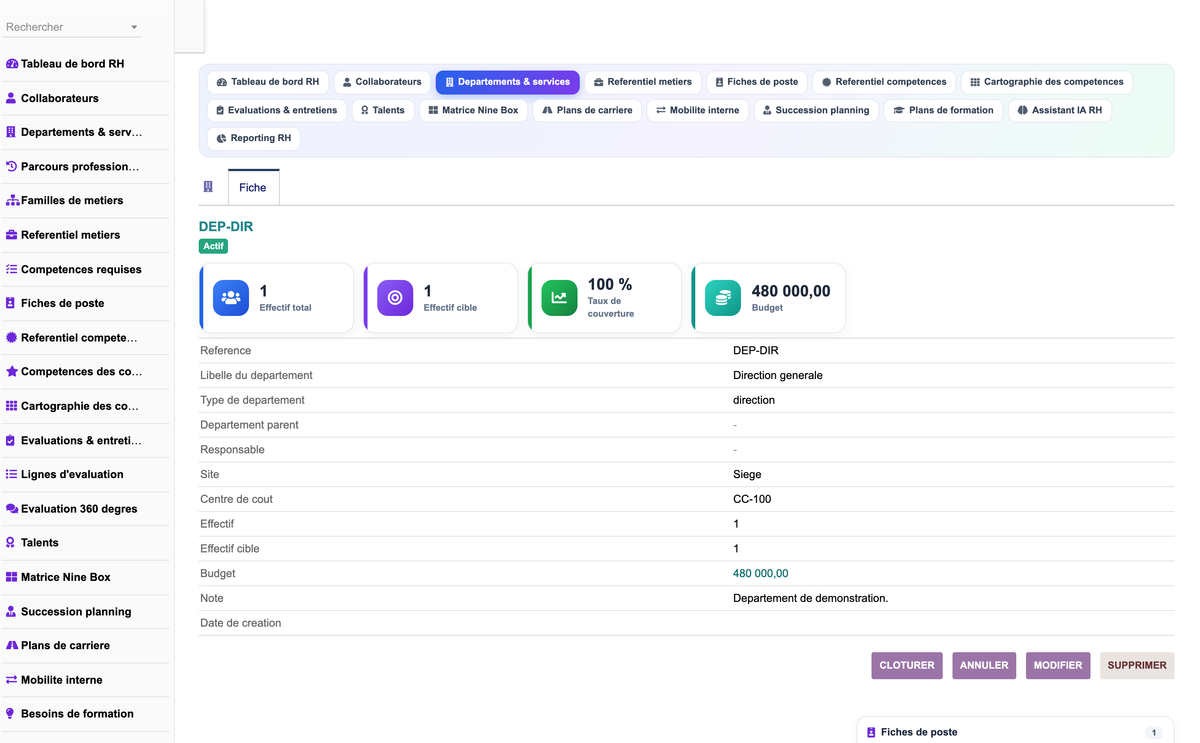This screenshot has height=743, width=1200.
Task: Click the CC-100 cost center value
Action: point(752,499)
